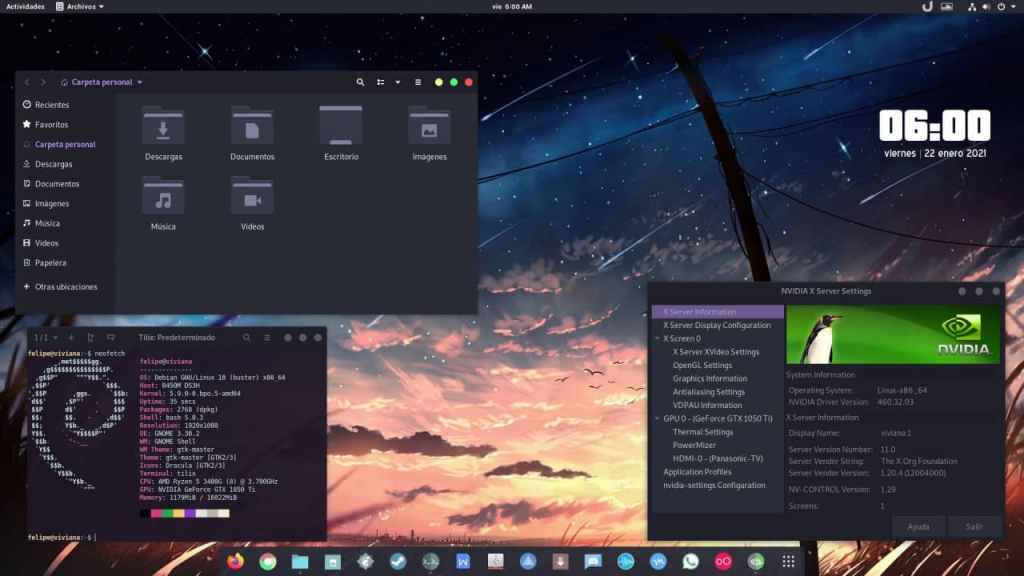Open Steam from the dock
1024x576 pixels.
click(398, 561)
